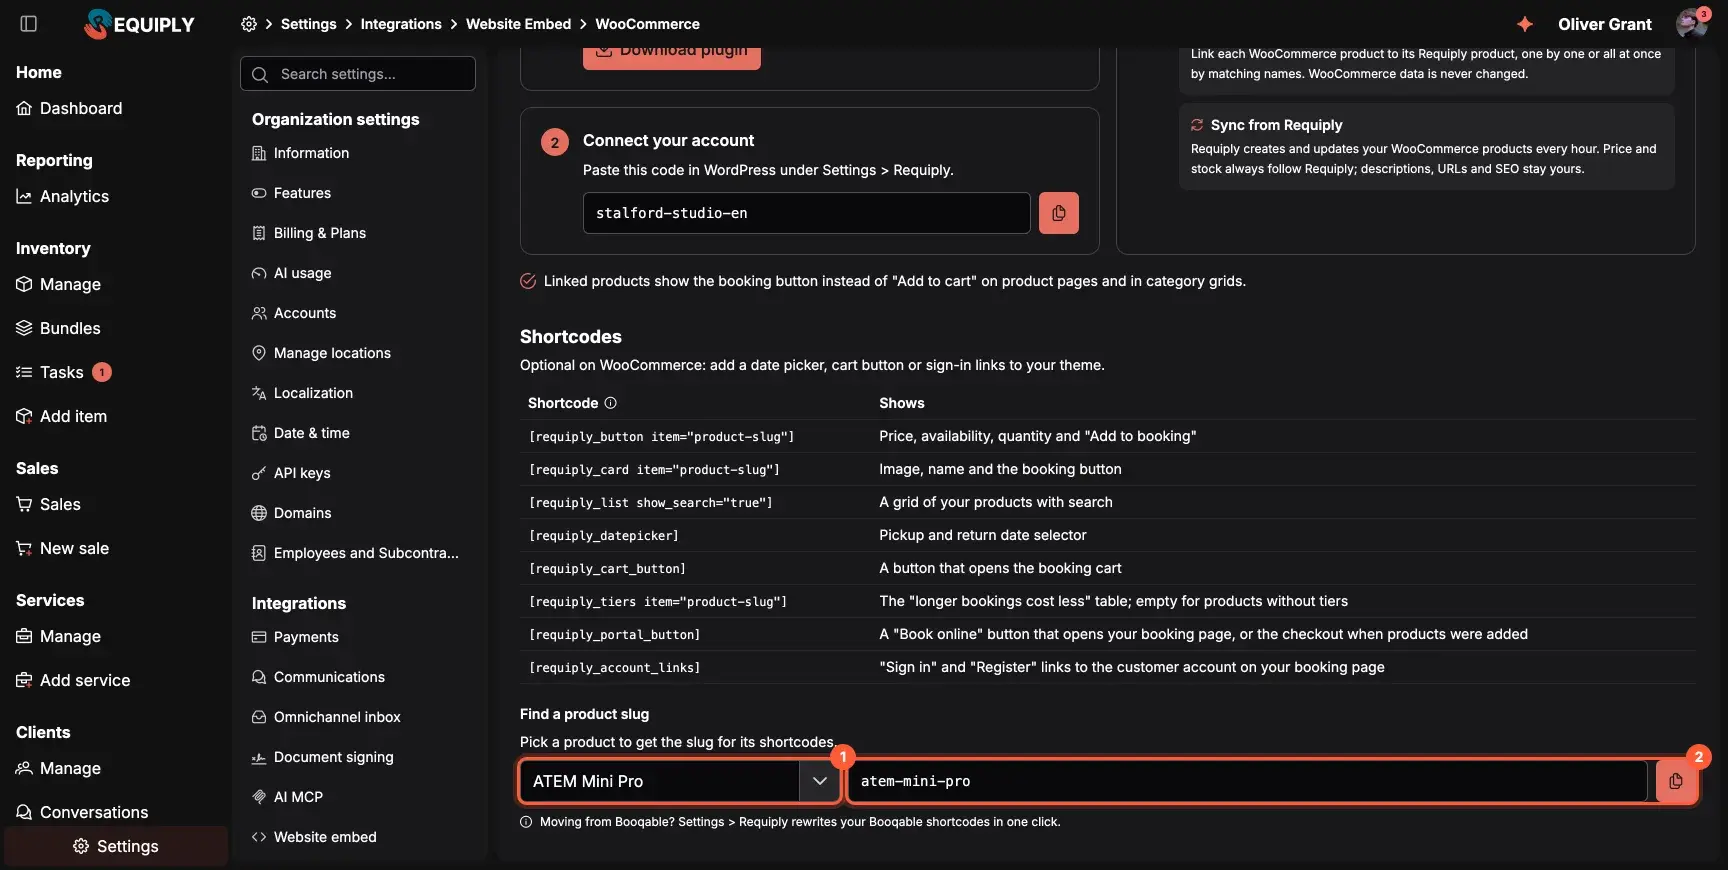Open Manage under Inventory
Viewport: 1728px width, 870px height.
pos(58,284)
